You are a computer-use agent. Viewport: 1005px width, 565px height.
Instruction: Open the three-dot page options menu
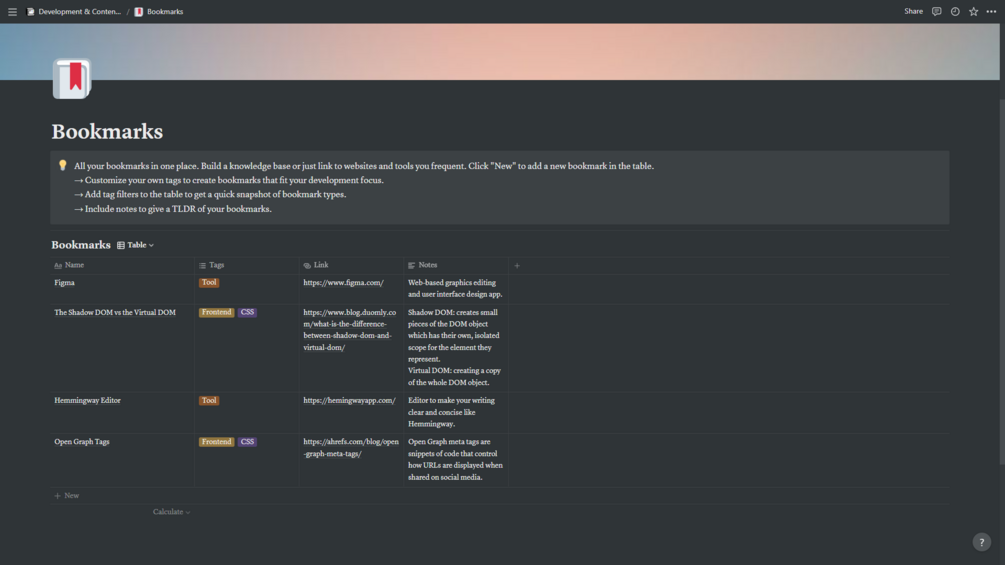[x=991, y=12]
